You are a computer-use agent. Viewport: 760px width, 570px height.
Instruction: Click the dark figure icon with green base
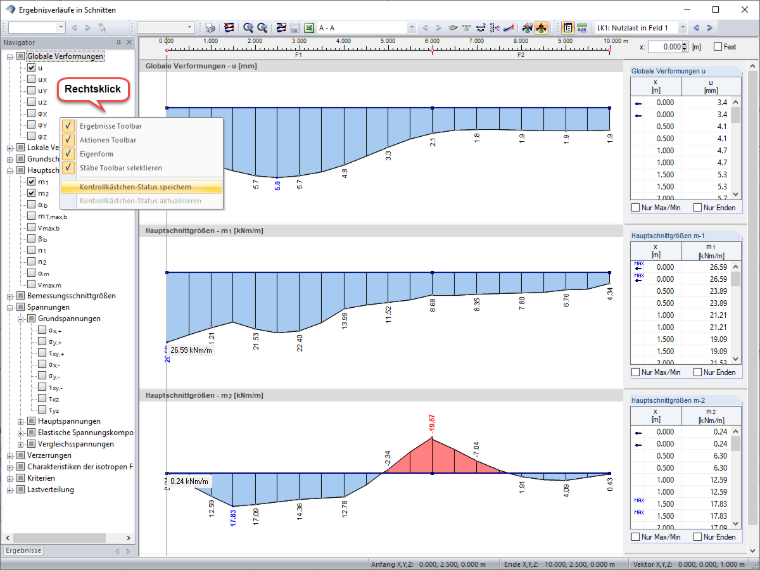tap(527, 28)
